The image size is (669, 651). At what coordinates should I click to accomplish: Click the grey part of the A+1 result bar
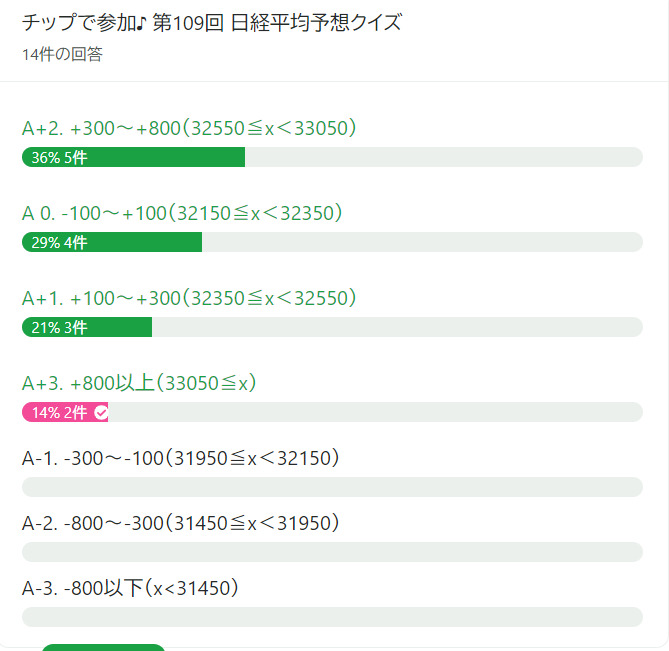point(397,327)
